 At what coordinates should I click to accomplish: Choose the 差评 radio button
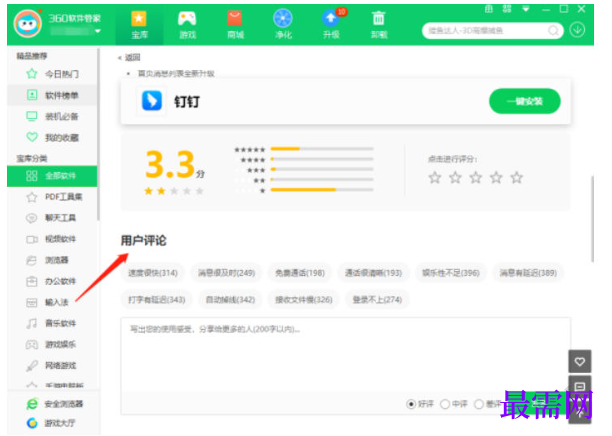point(479,404)
